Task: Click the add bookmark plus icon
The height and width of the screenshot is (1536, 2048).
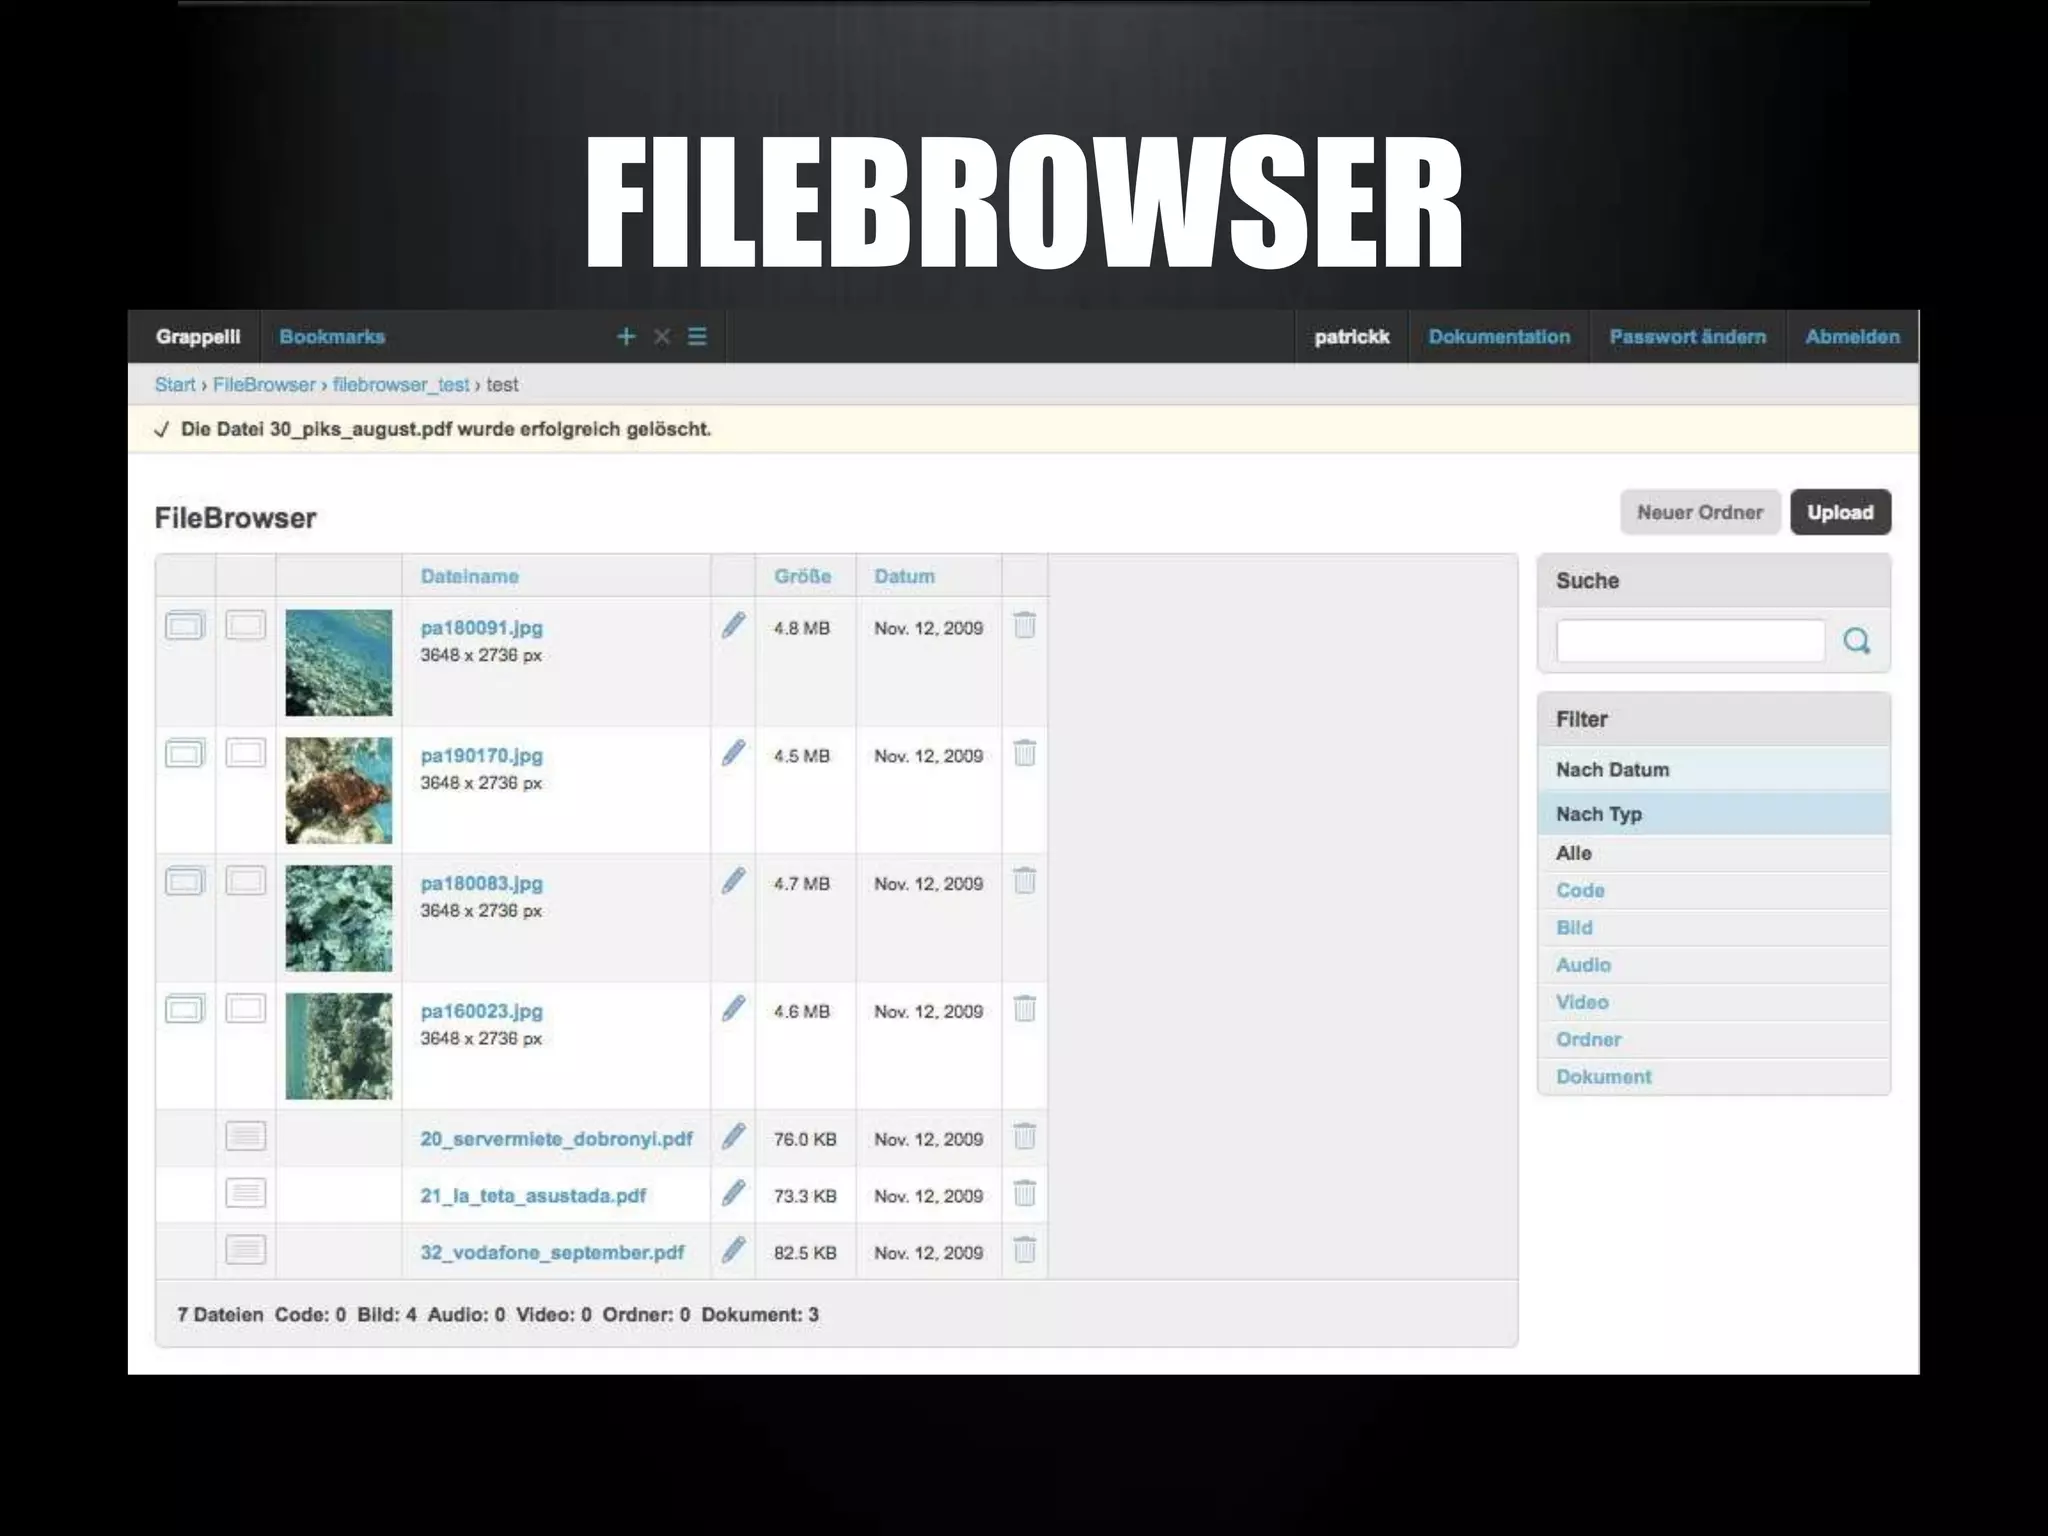Action: [x=626, y=337]
